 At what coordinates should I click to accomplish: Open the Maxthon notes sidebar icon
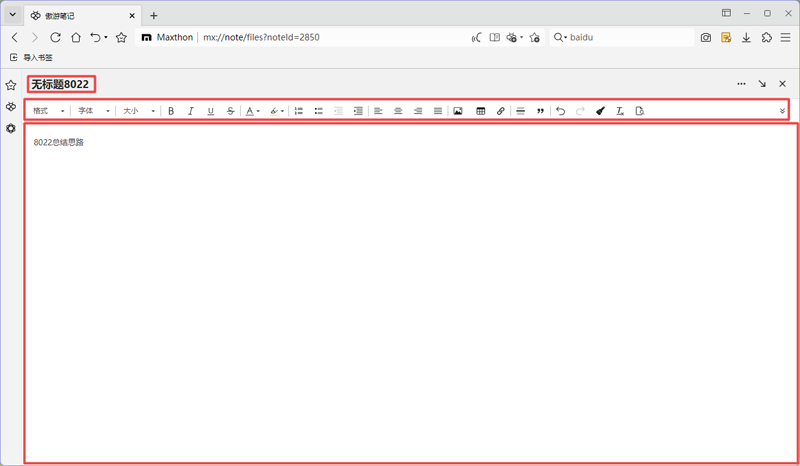[11, 107]
